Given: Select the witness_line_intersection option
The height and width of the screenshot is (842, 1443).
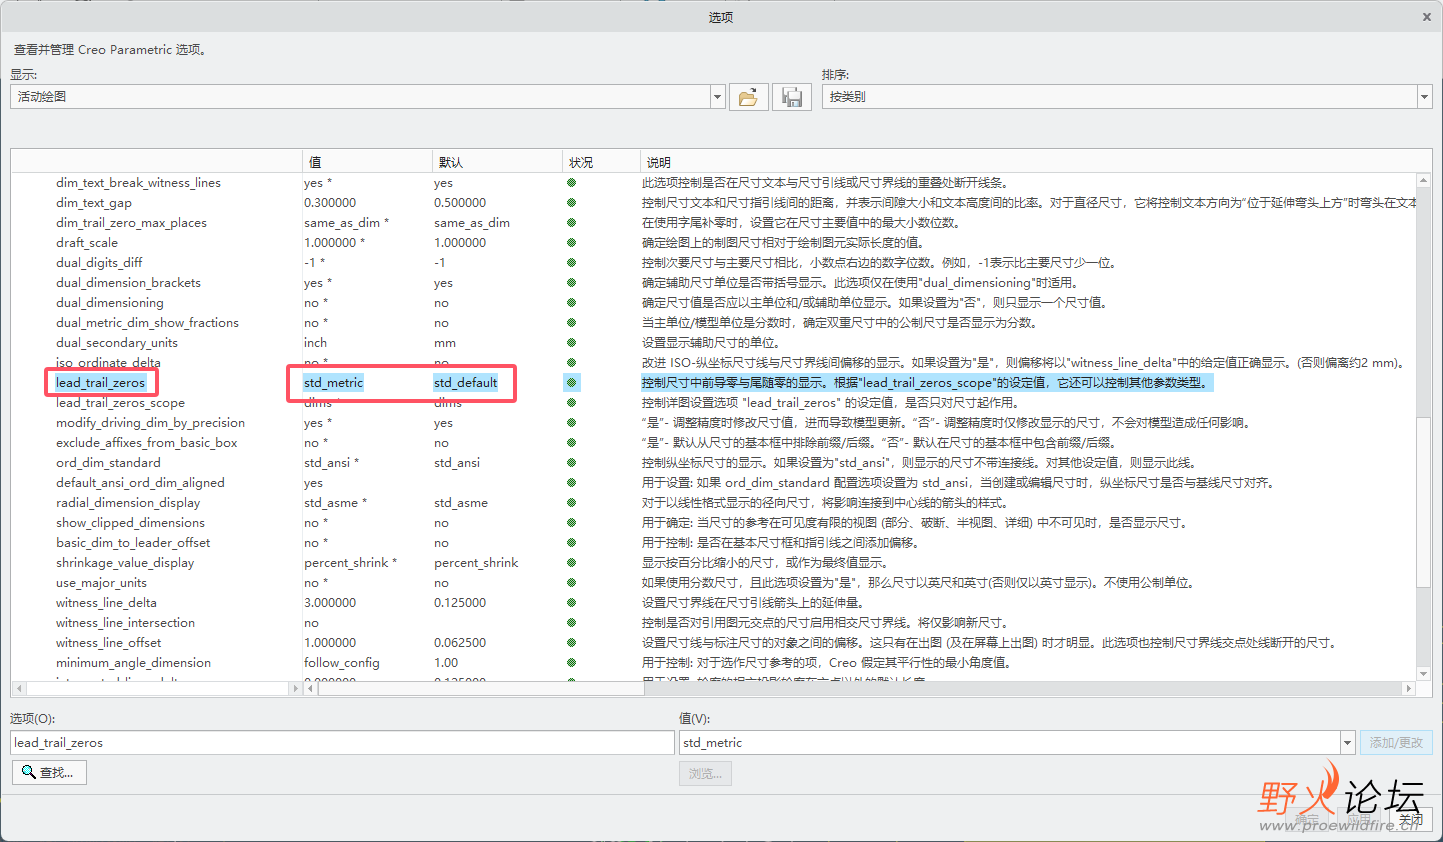Looking at the screenshot, I should (x=125, y=623).
